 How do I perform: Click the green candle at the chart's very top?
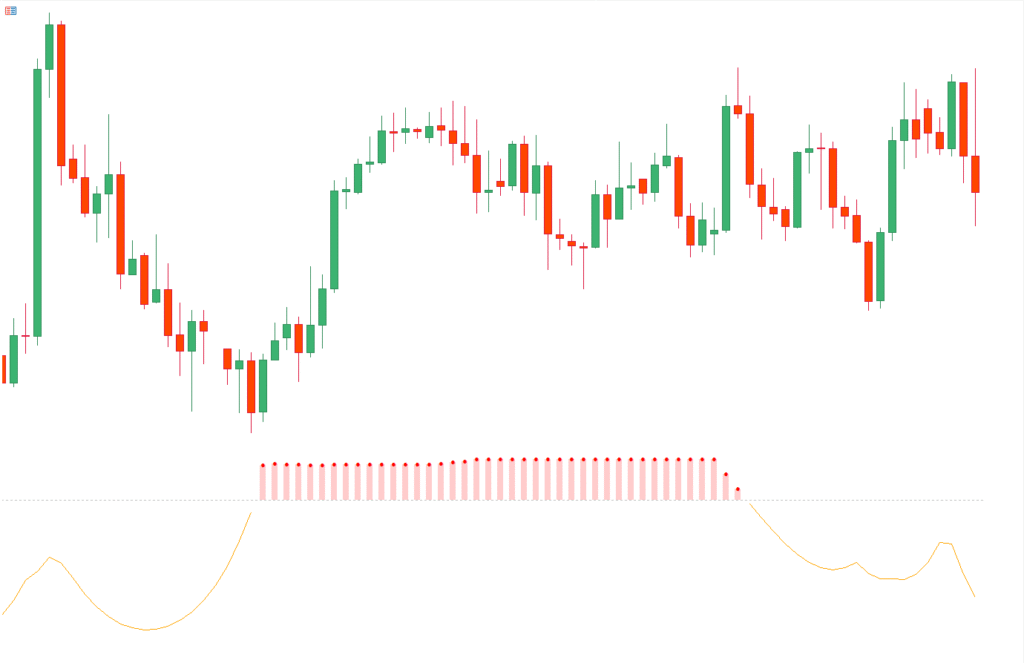(49, 47)
